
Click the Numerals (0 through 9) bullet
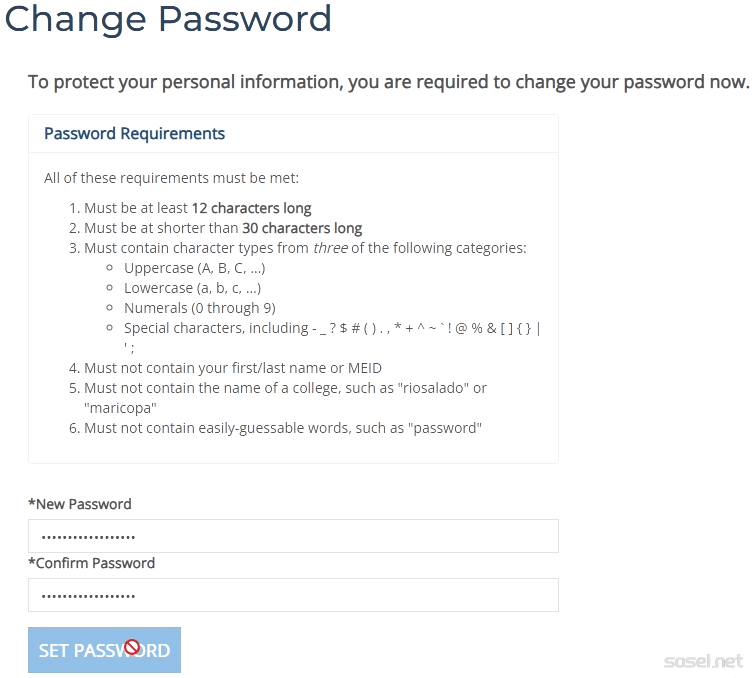point(199,308)
